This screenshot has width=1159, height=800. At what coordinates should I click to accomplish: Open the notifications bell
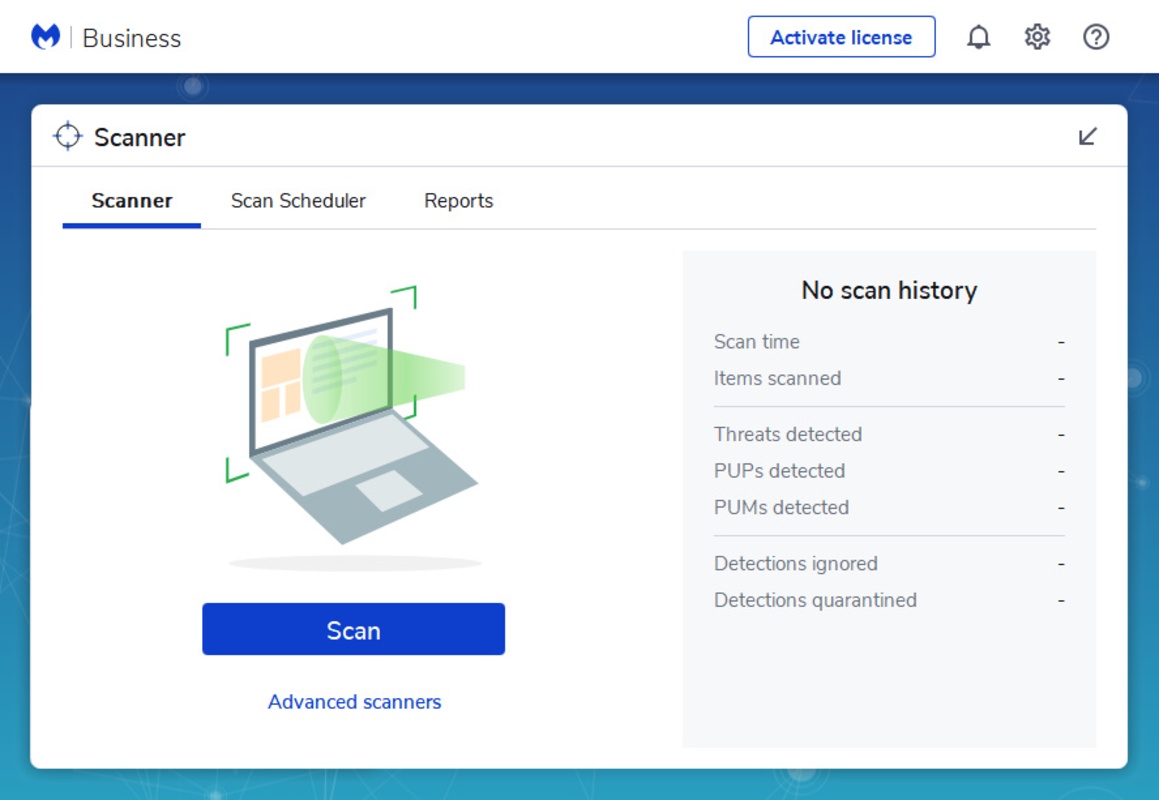978,37
